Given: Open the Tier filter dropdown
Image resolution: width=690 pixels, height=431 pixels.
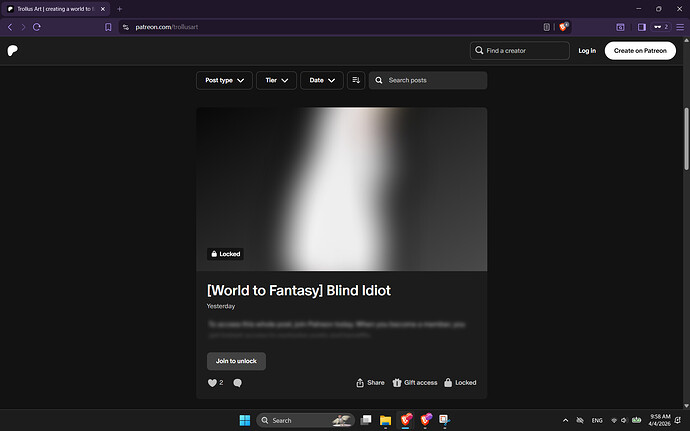Looking at the screenshot, I should (276, 80).
